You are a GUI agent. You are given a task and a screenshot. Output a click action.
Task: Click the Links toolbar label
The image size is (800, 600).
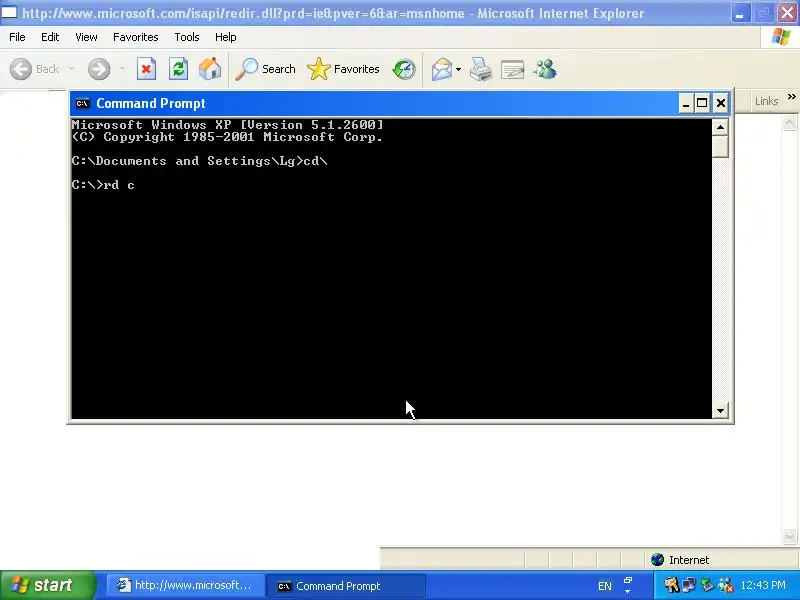pyautogui.click(x=766, y=101)
